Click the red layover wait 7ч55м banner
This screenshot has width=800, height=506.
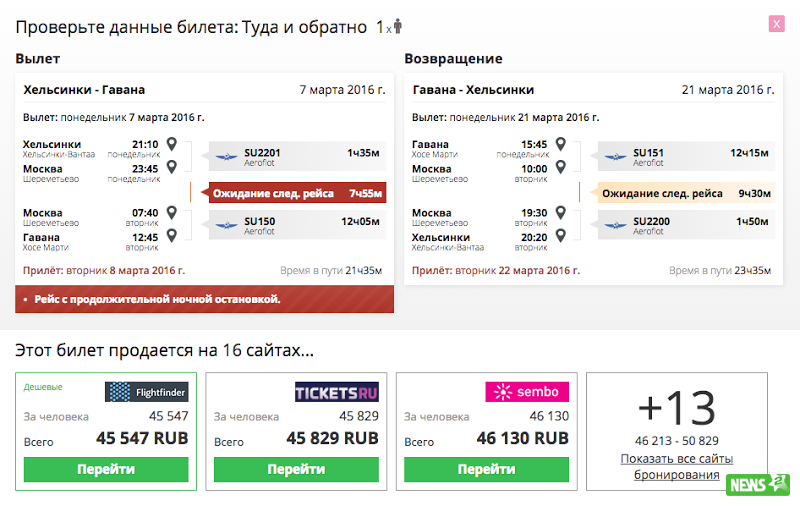click(x=297, y=193)
